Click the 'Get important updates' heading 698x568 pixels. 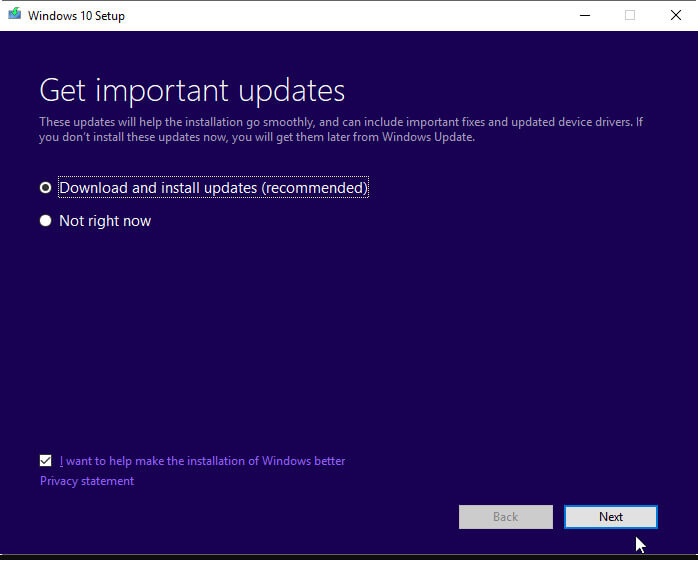point(192,91)
